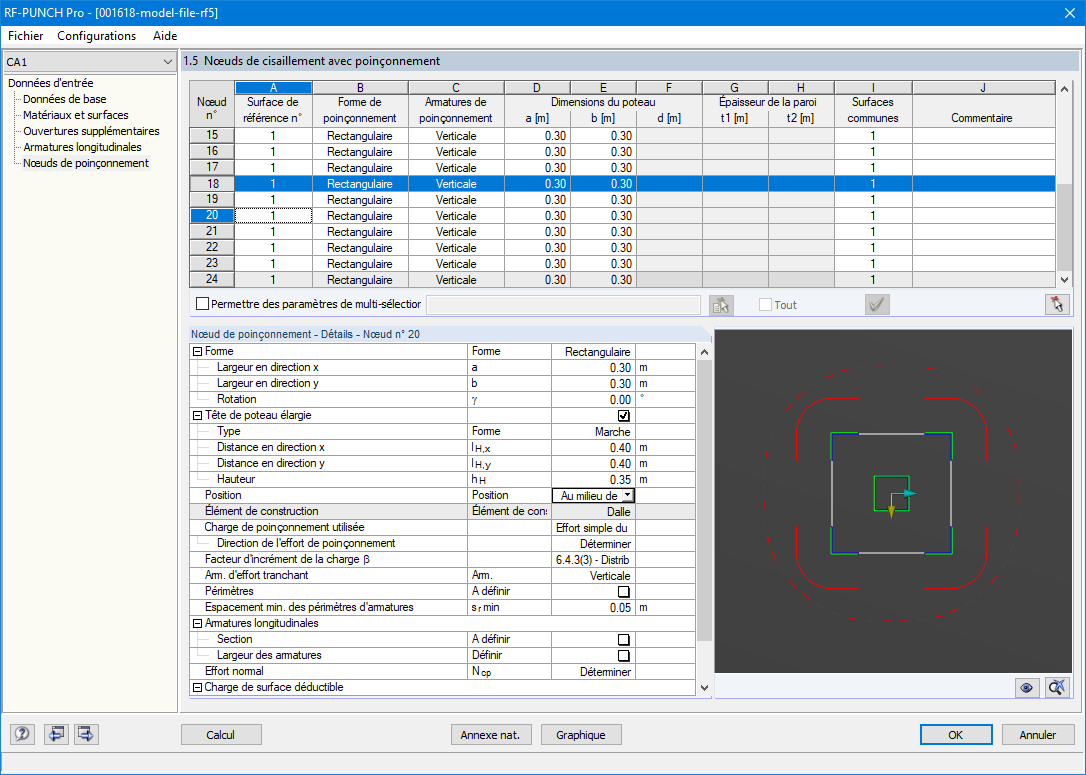Open the Aide menu
Screen dimensions: 1086x775
pyautogui.click(x=165, y=36)
